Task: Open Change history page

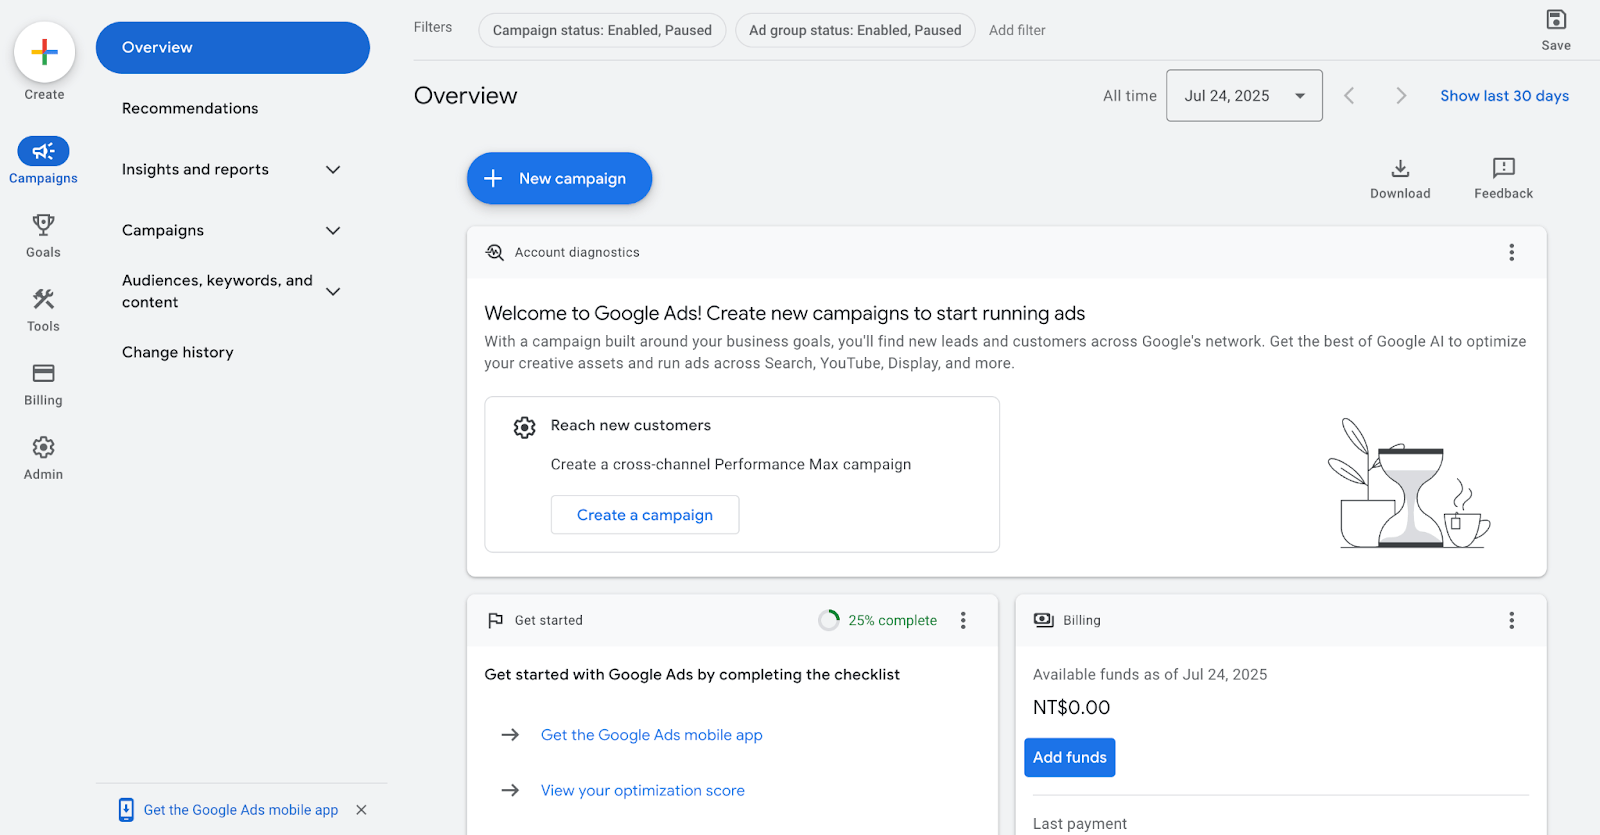Action: (178, 352)
